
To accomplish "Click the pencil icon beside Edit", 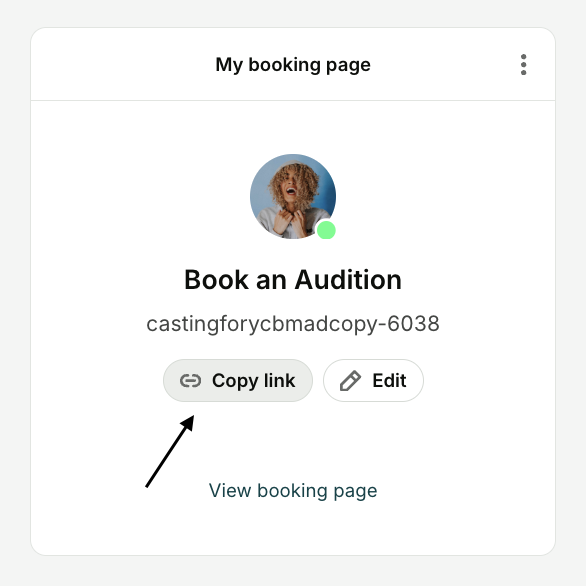I will click(350, 381).
